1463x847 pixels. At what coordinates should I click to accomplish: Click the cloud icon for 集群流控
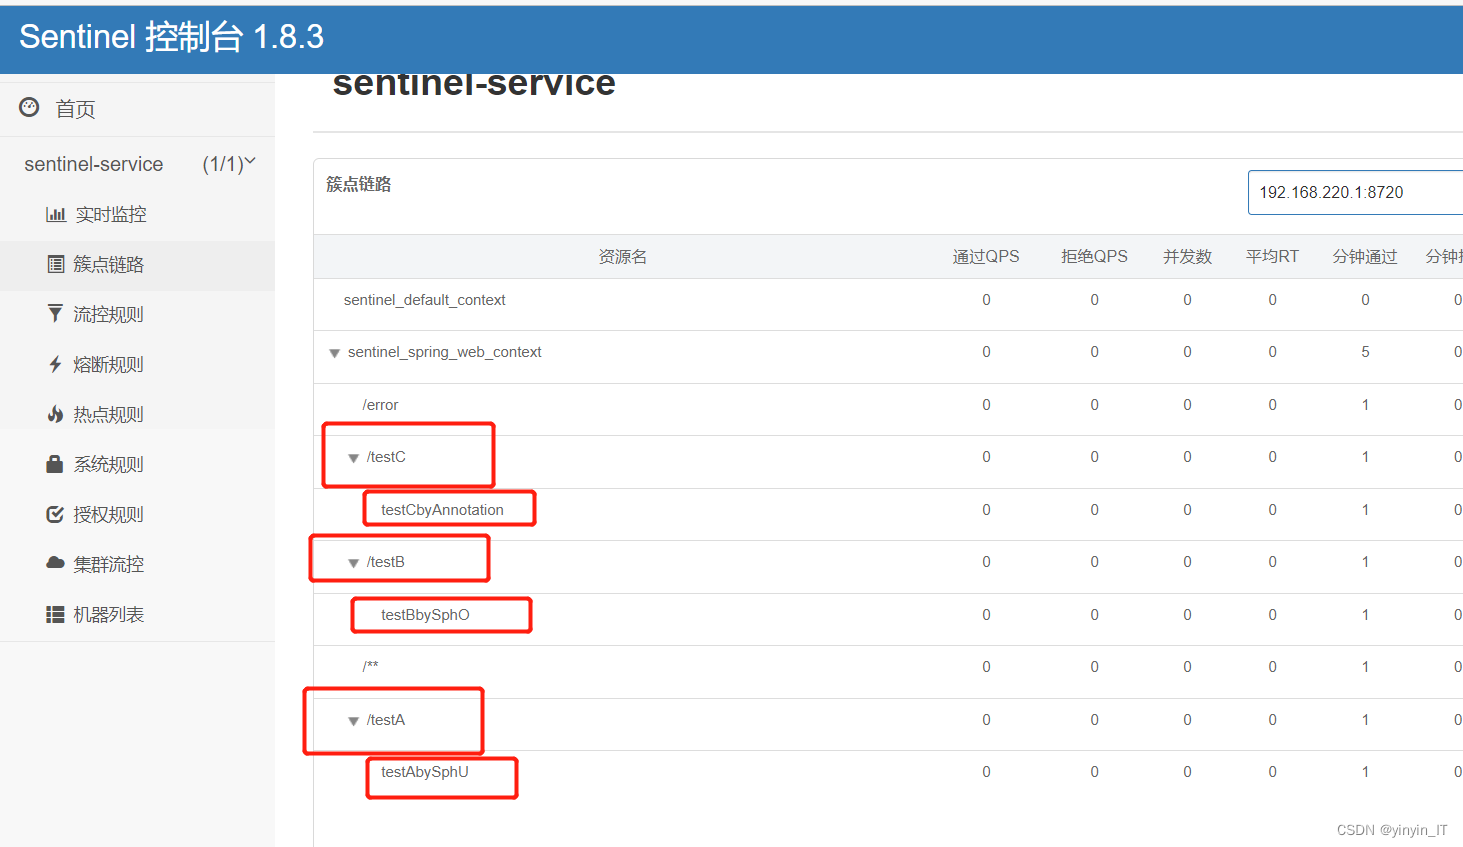(55, 563)
